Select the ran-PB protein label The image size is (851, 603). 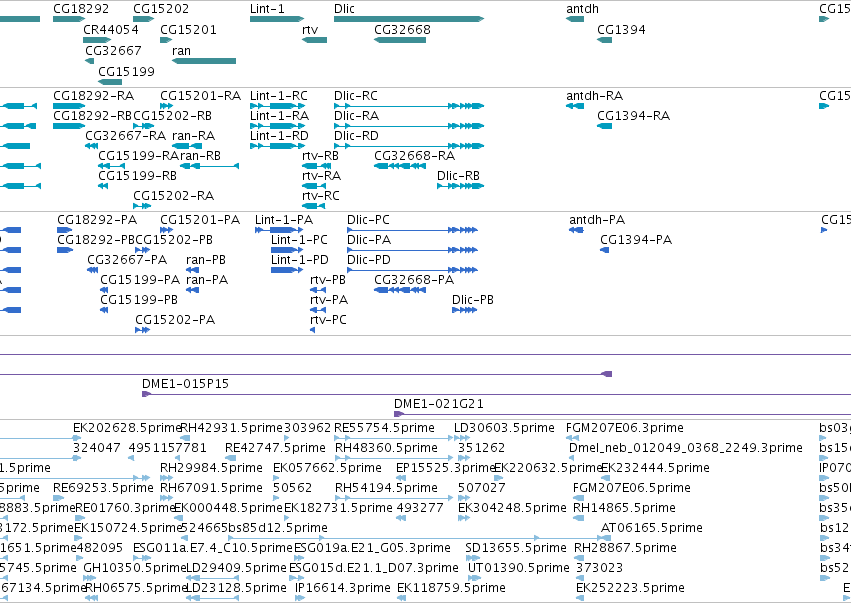(x=206, y=260)
